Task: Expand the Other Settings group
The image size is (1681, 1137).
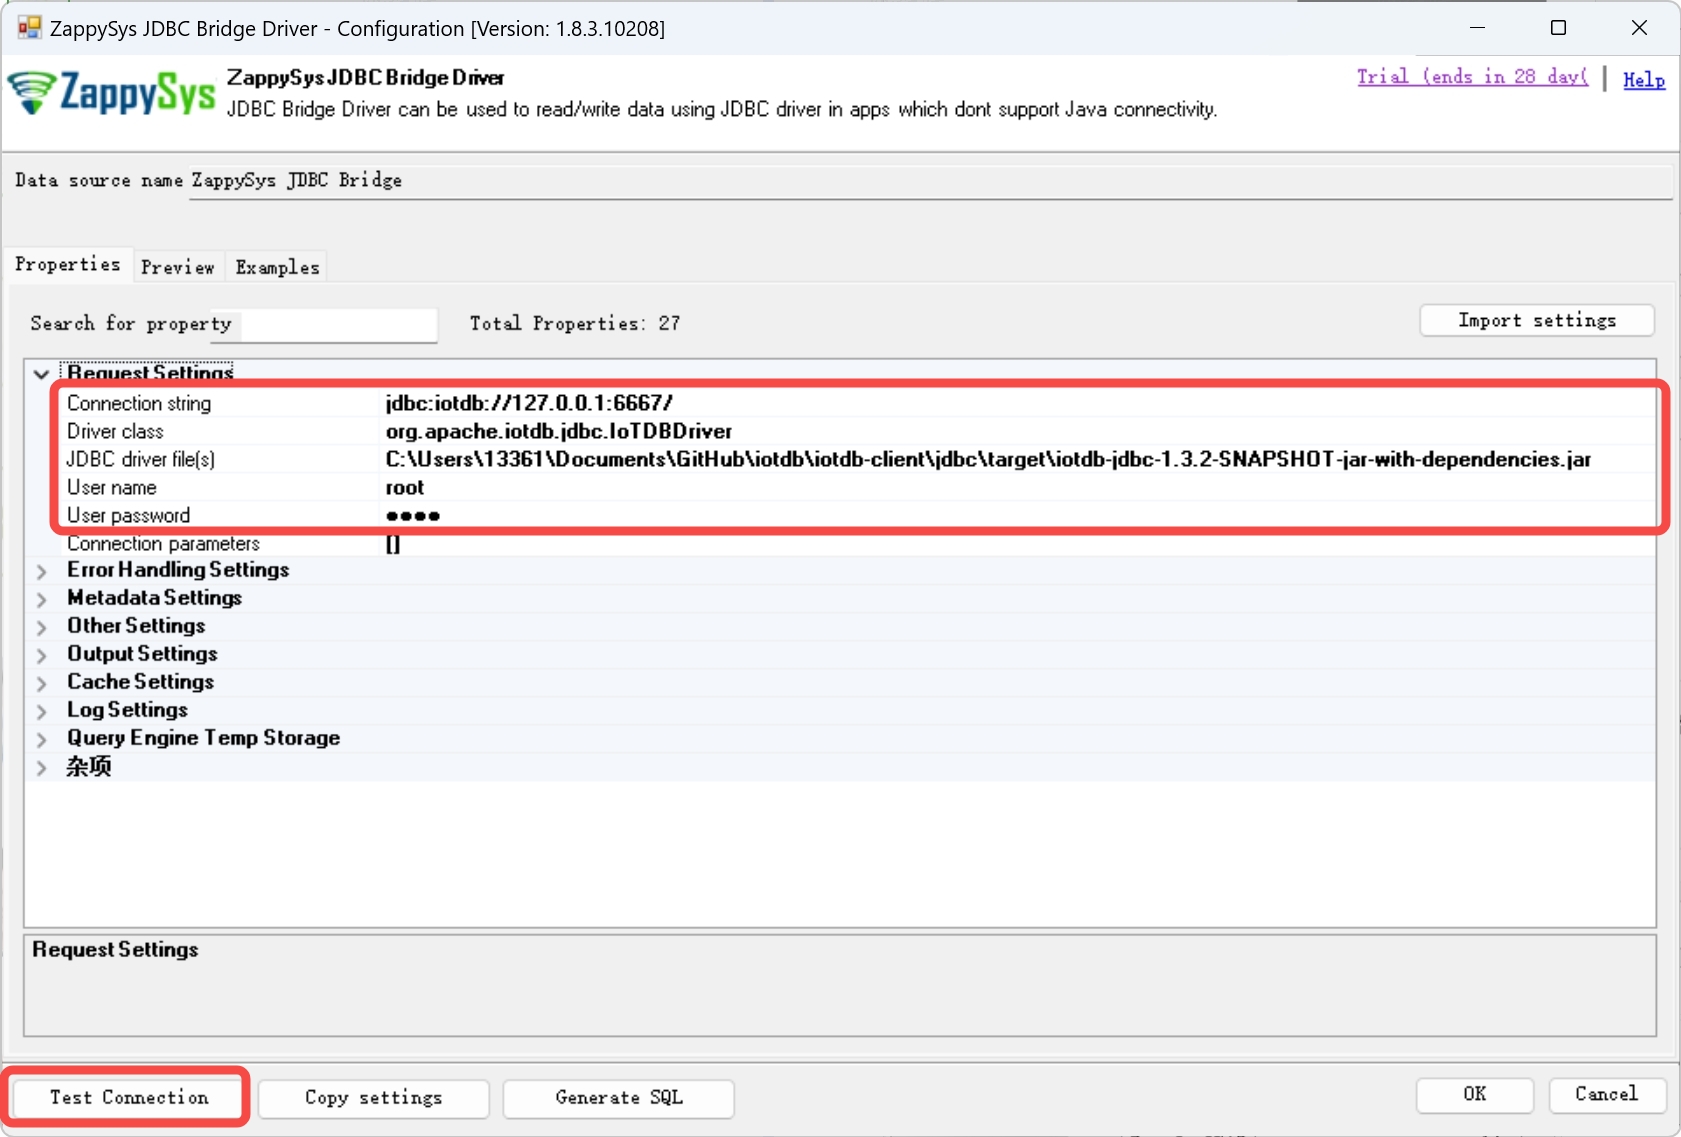Action: [x=41, y=627]
